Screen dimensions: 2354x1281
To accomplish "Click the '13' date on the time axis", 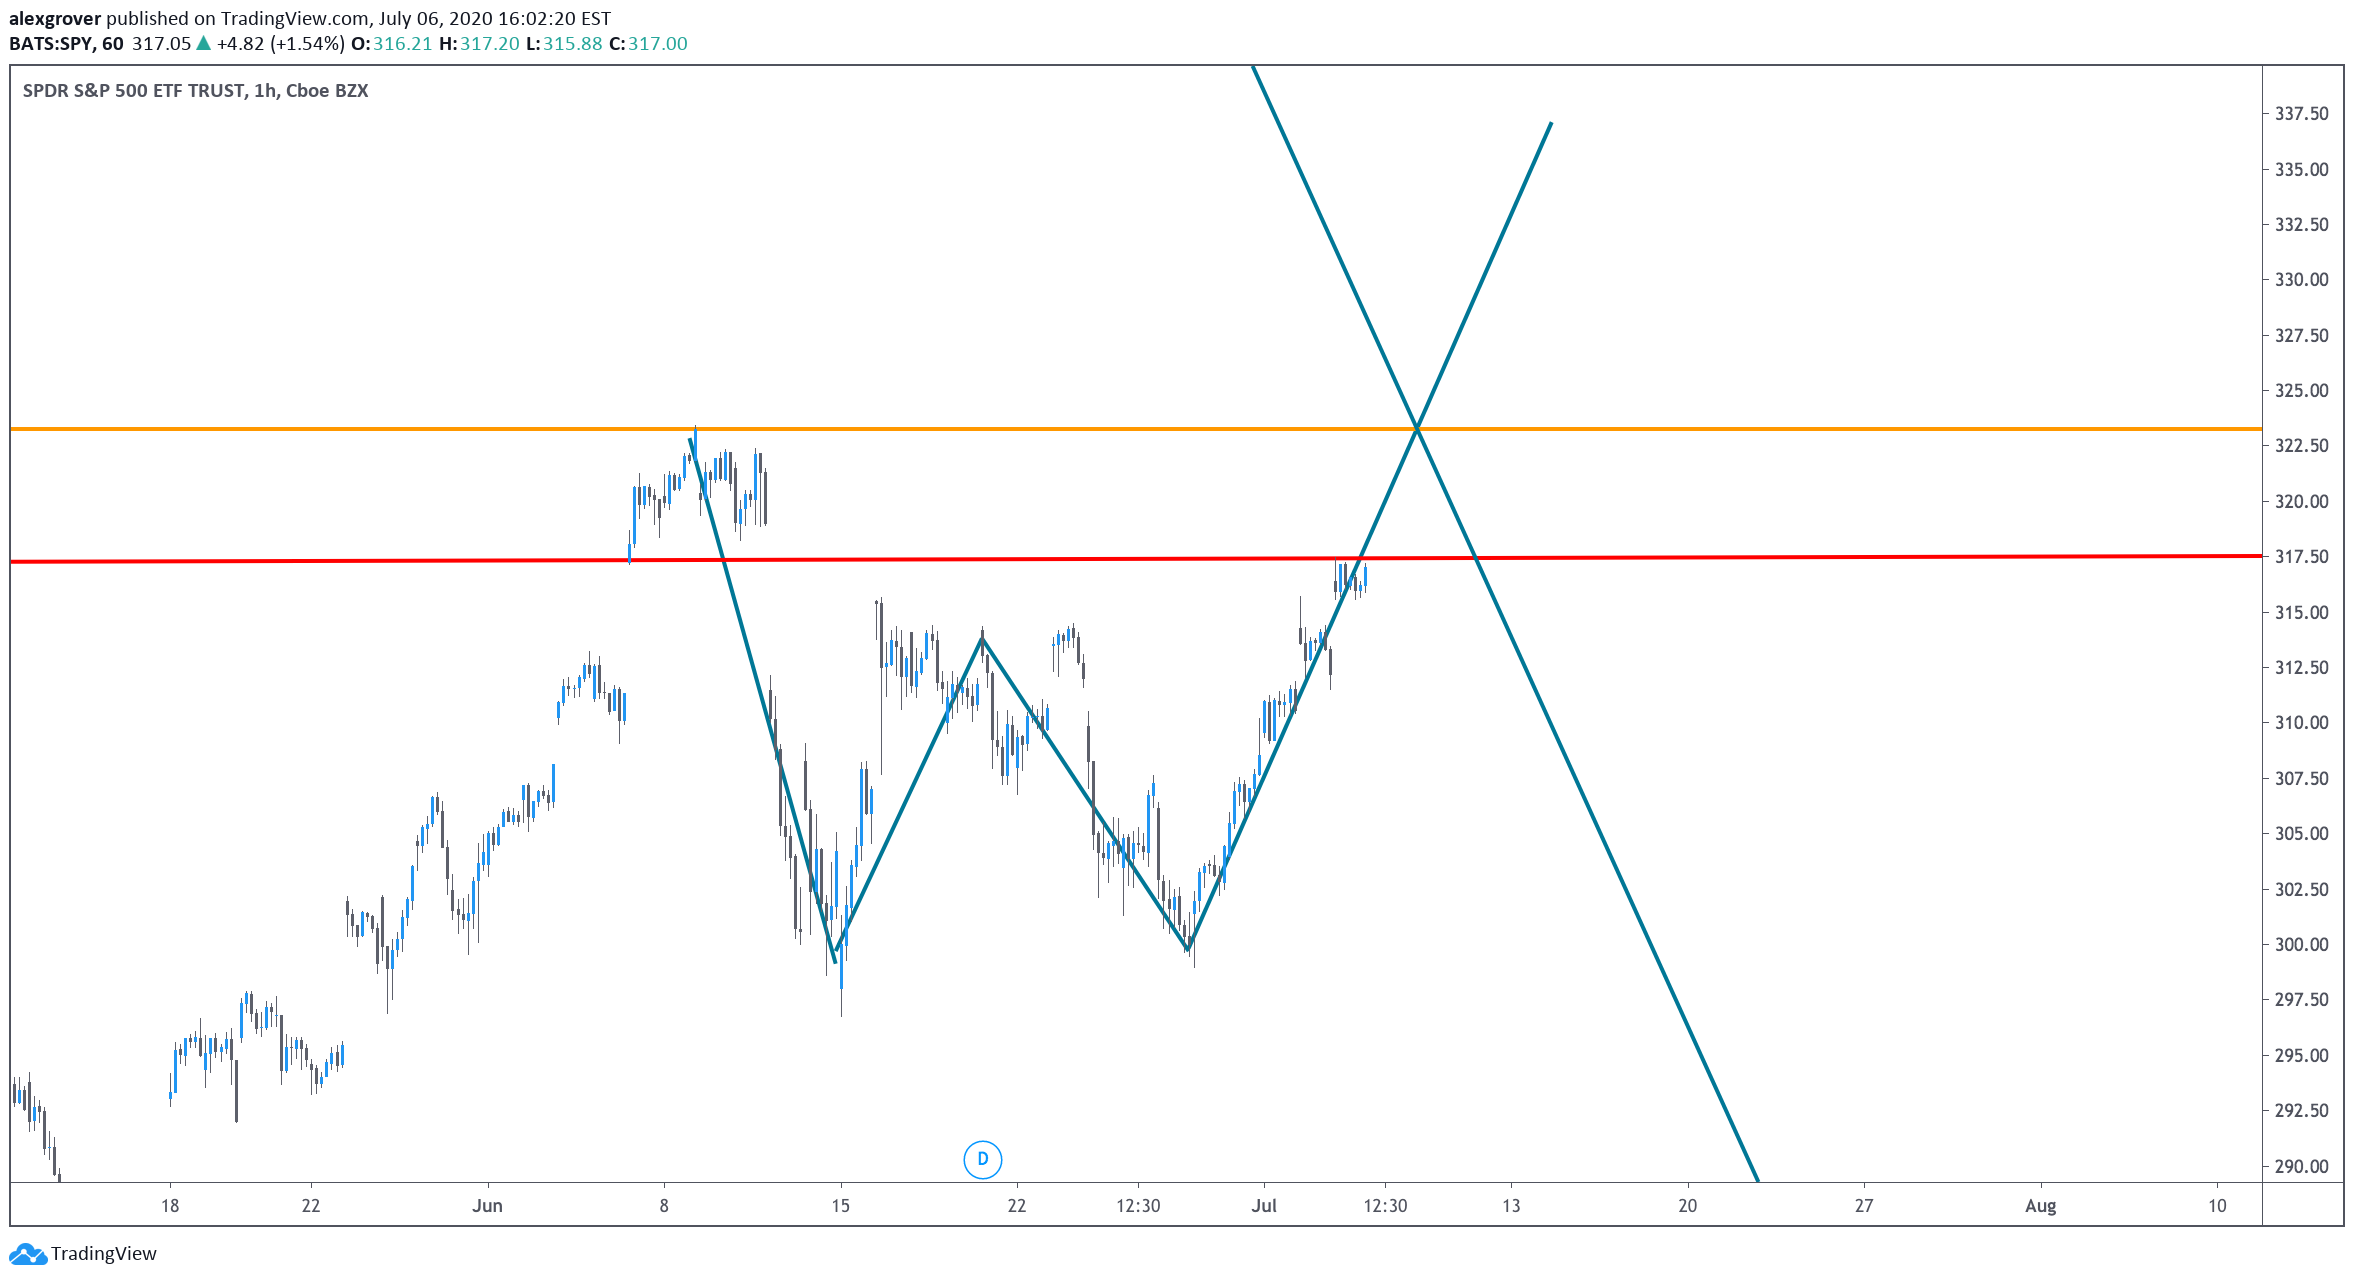I will point(1511,1205).
